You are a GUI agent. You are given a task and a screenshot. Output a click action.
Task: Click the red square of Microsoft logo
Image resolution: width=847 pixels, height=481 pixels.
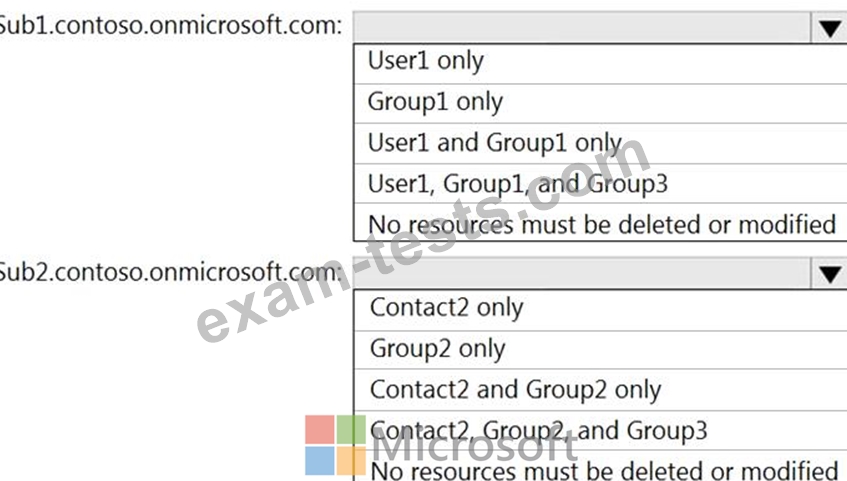coord(320,429)
